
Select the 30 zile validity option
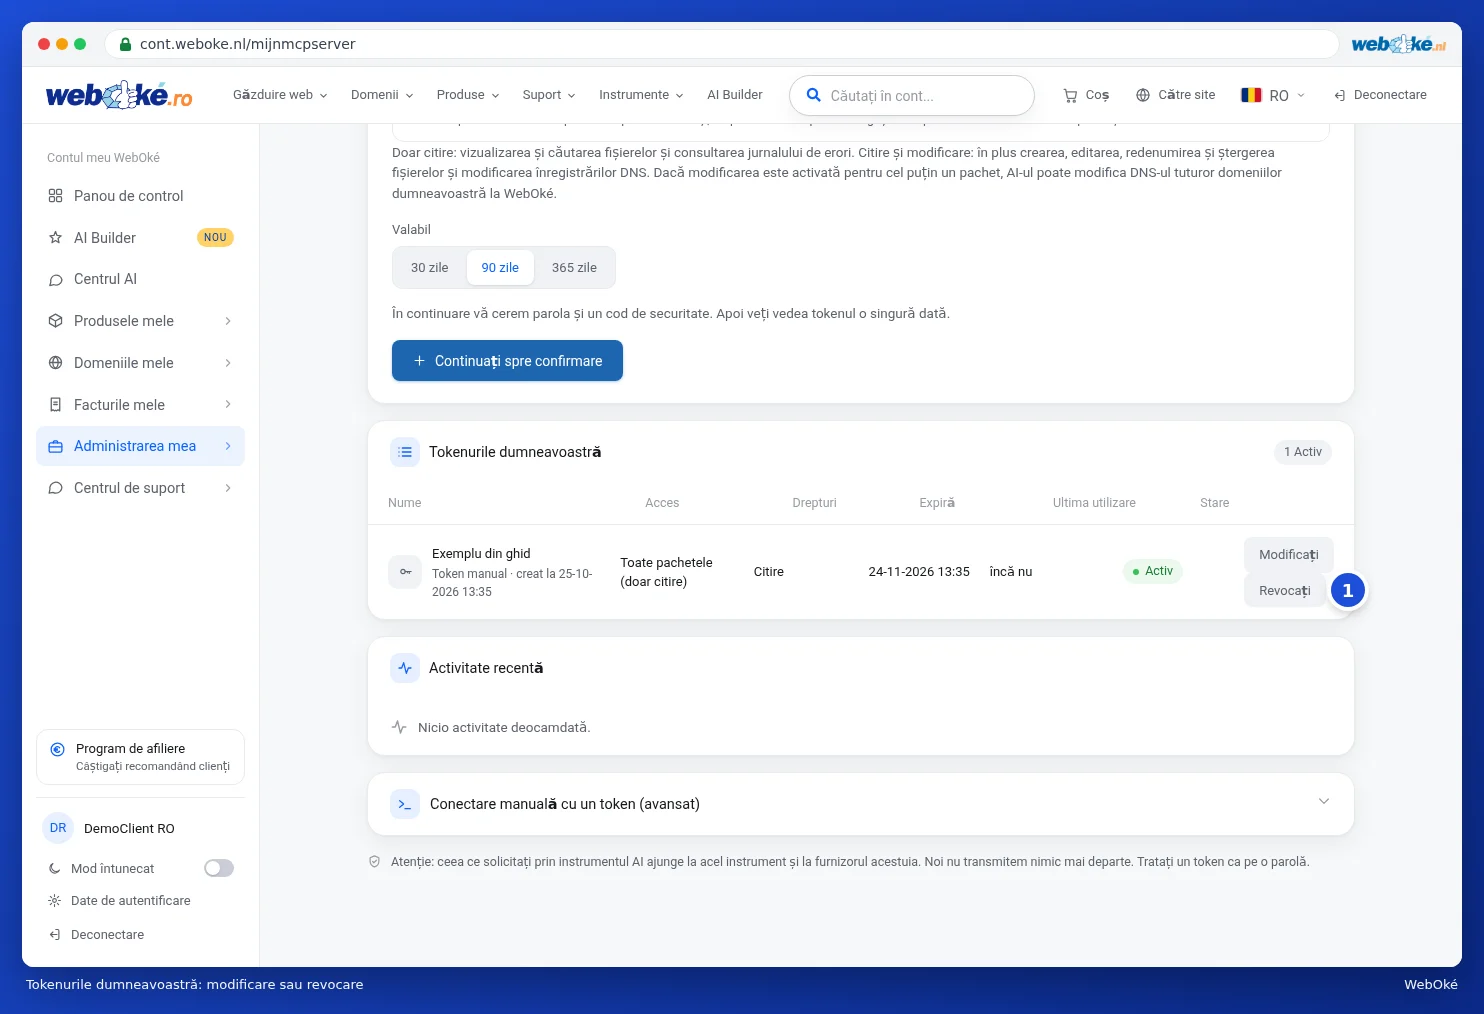(x=430, y=268)
